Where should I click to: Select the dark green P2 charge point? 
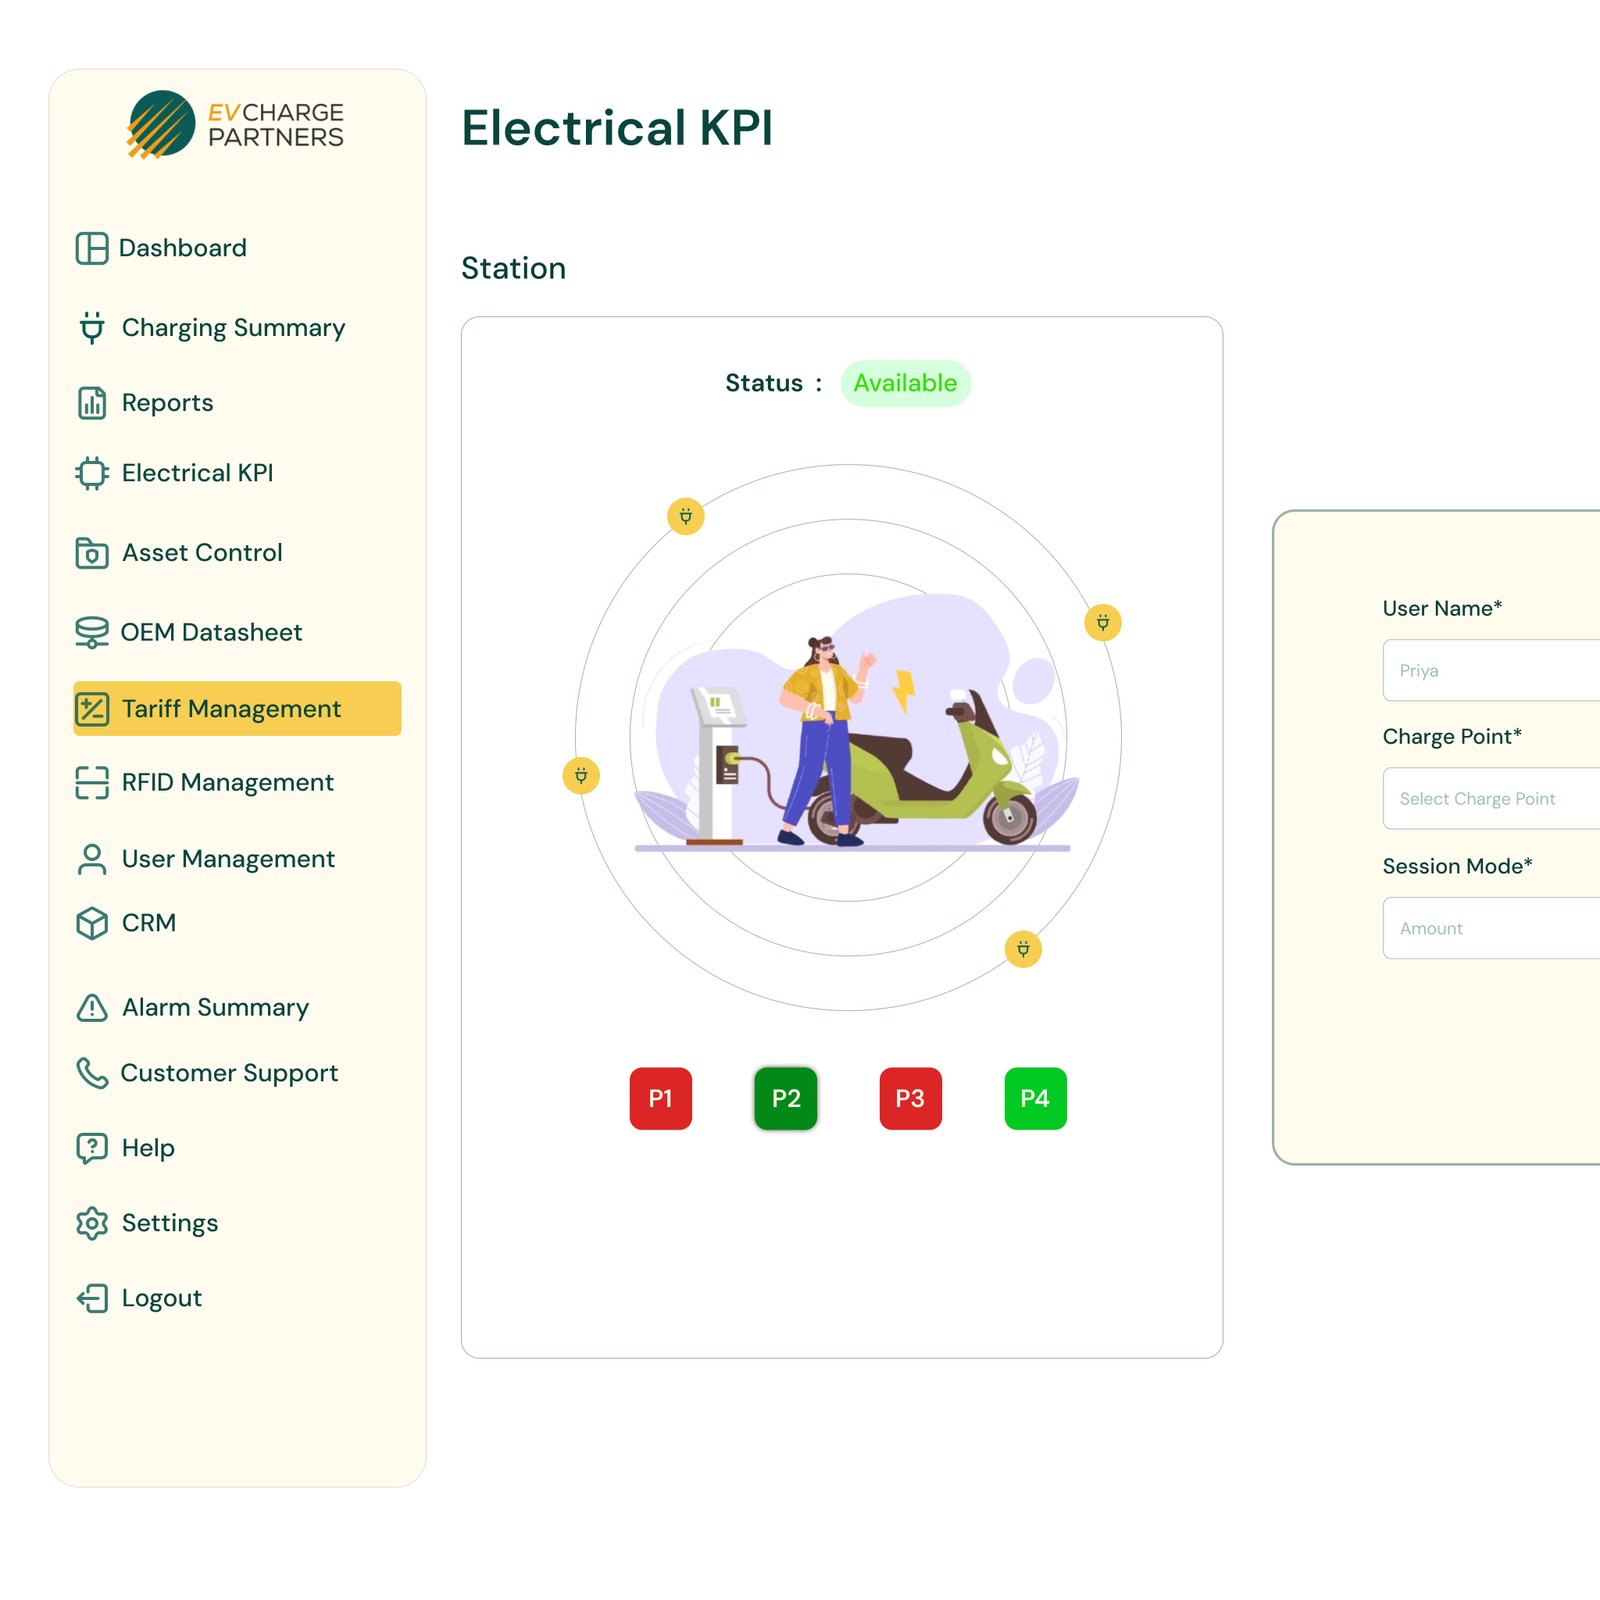(785, 1098)
